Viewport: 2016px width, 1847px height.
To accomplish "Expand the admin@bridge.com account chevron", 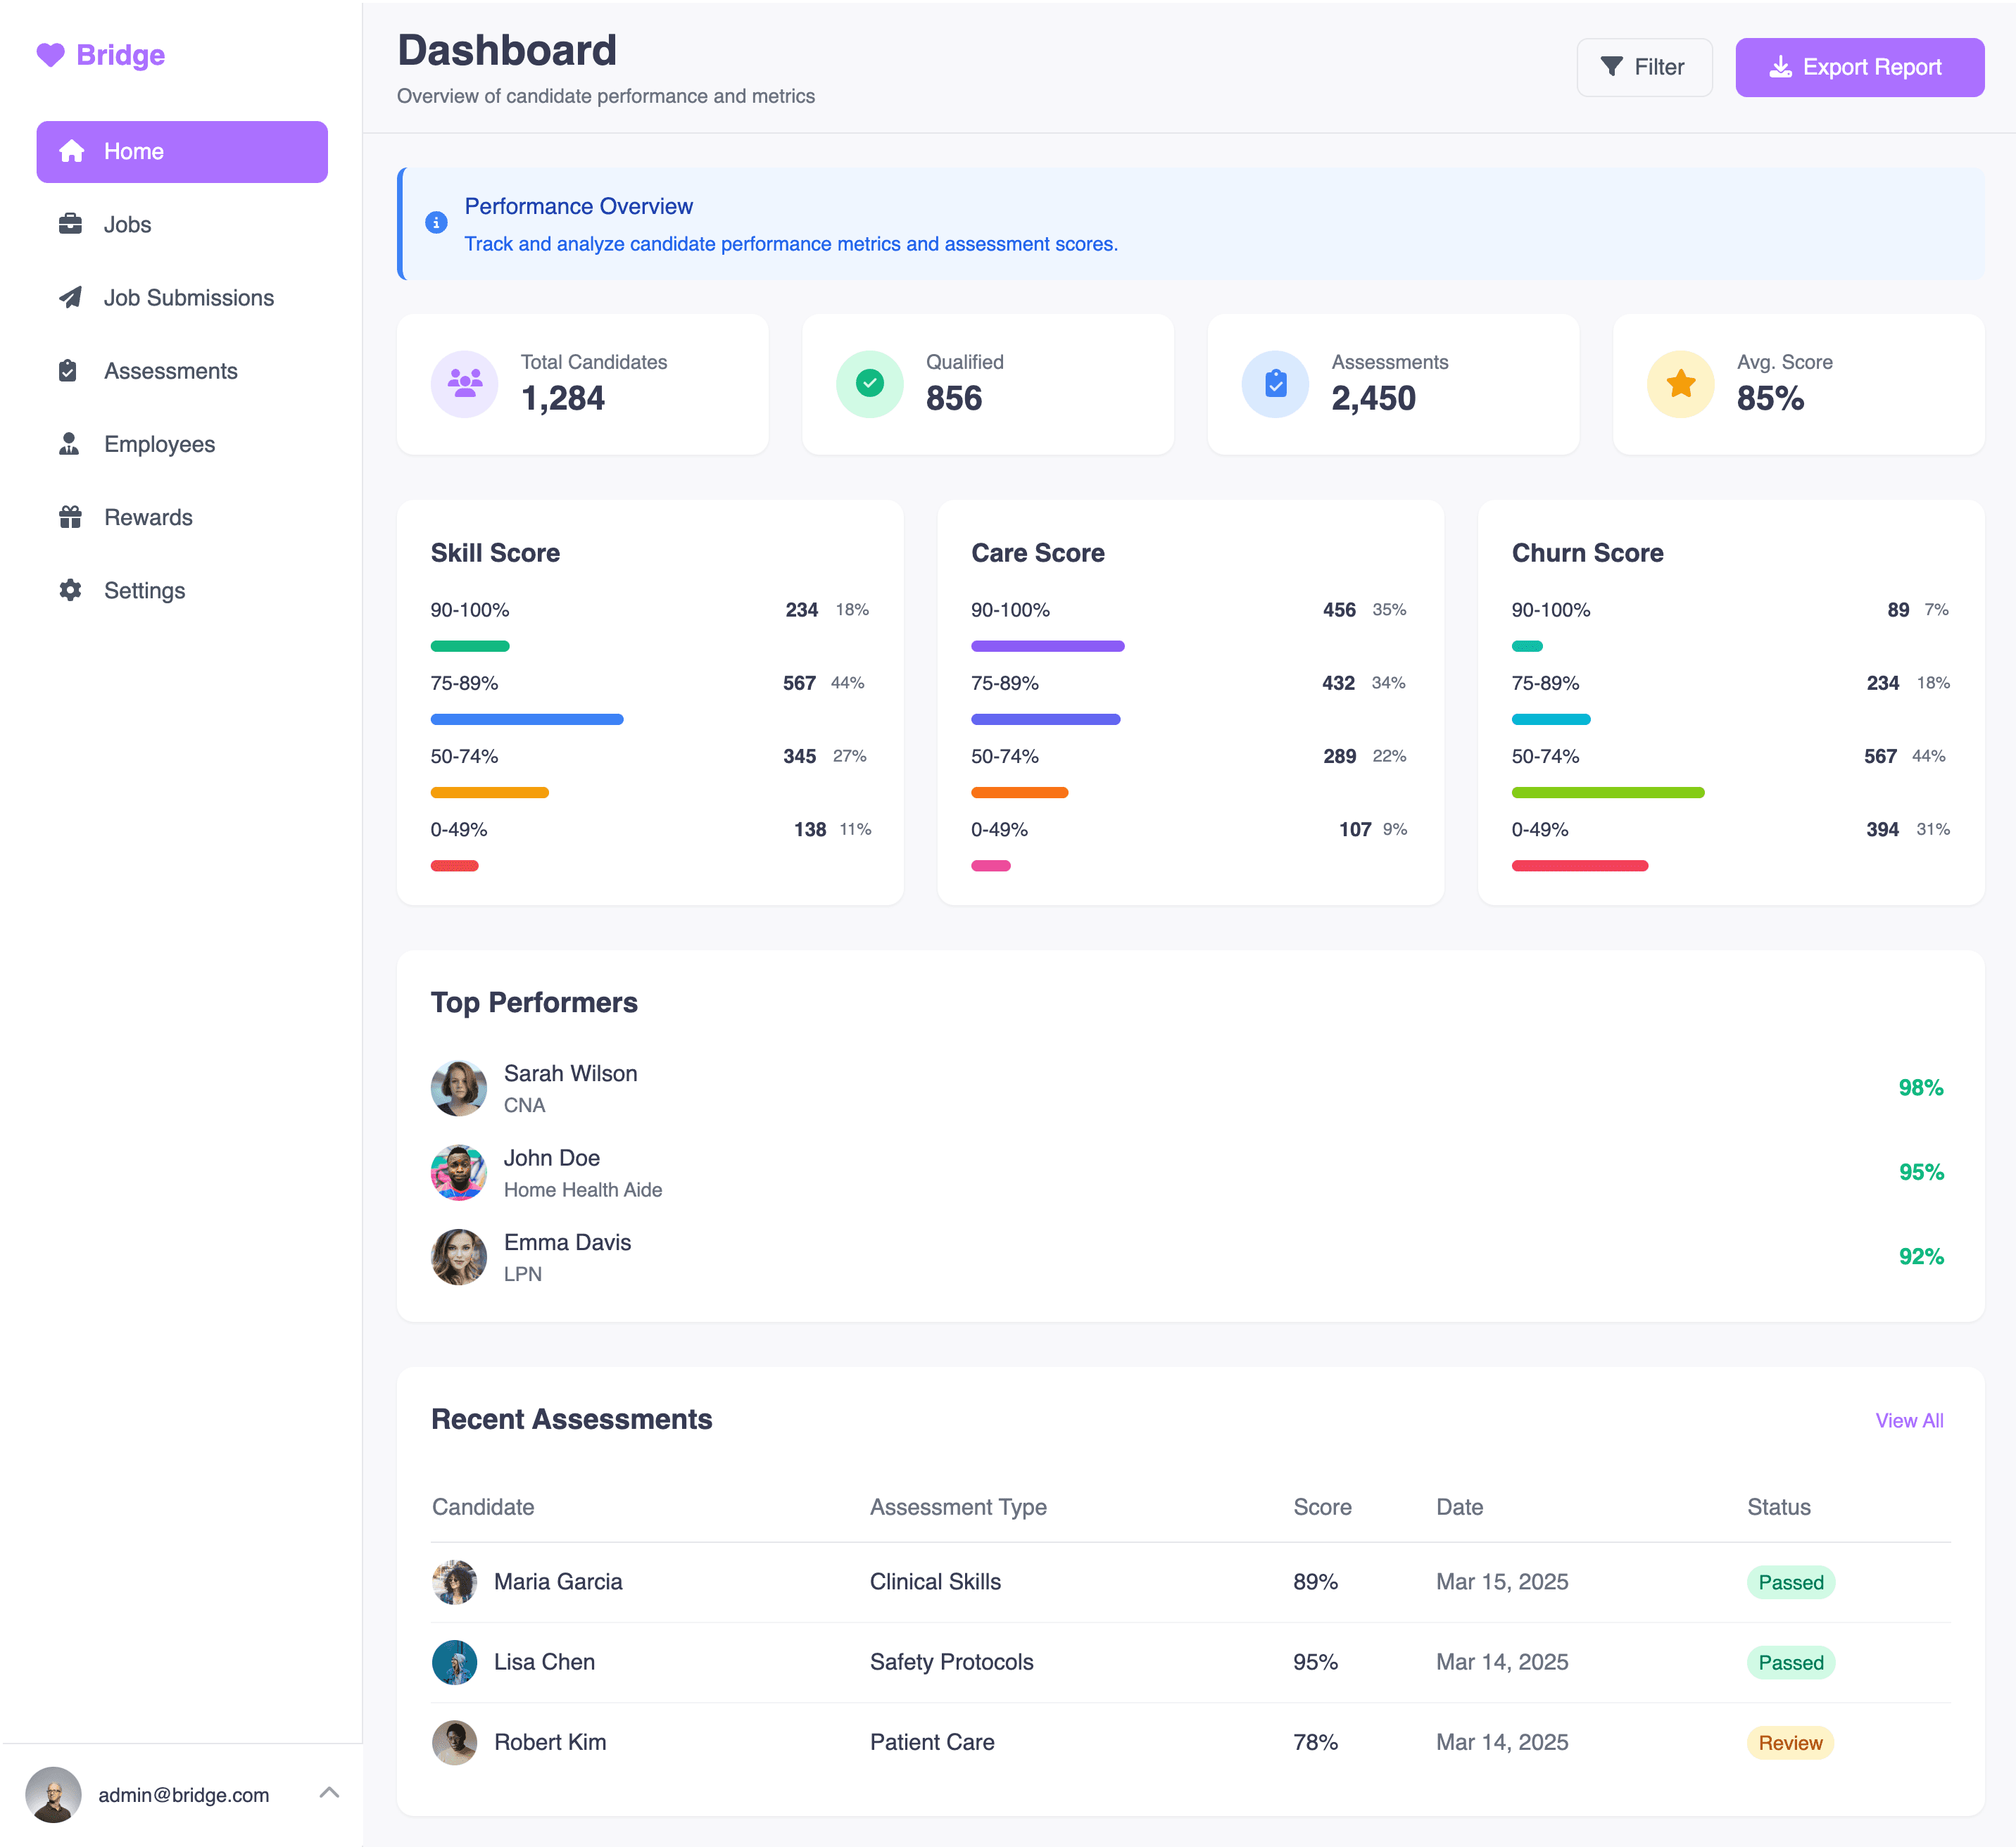I will (329, 1793).
